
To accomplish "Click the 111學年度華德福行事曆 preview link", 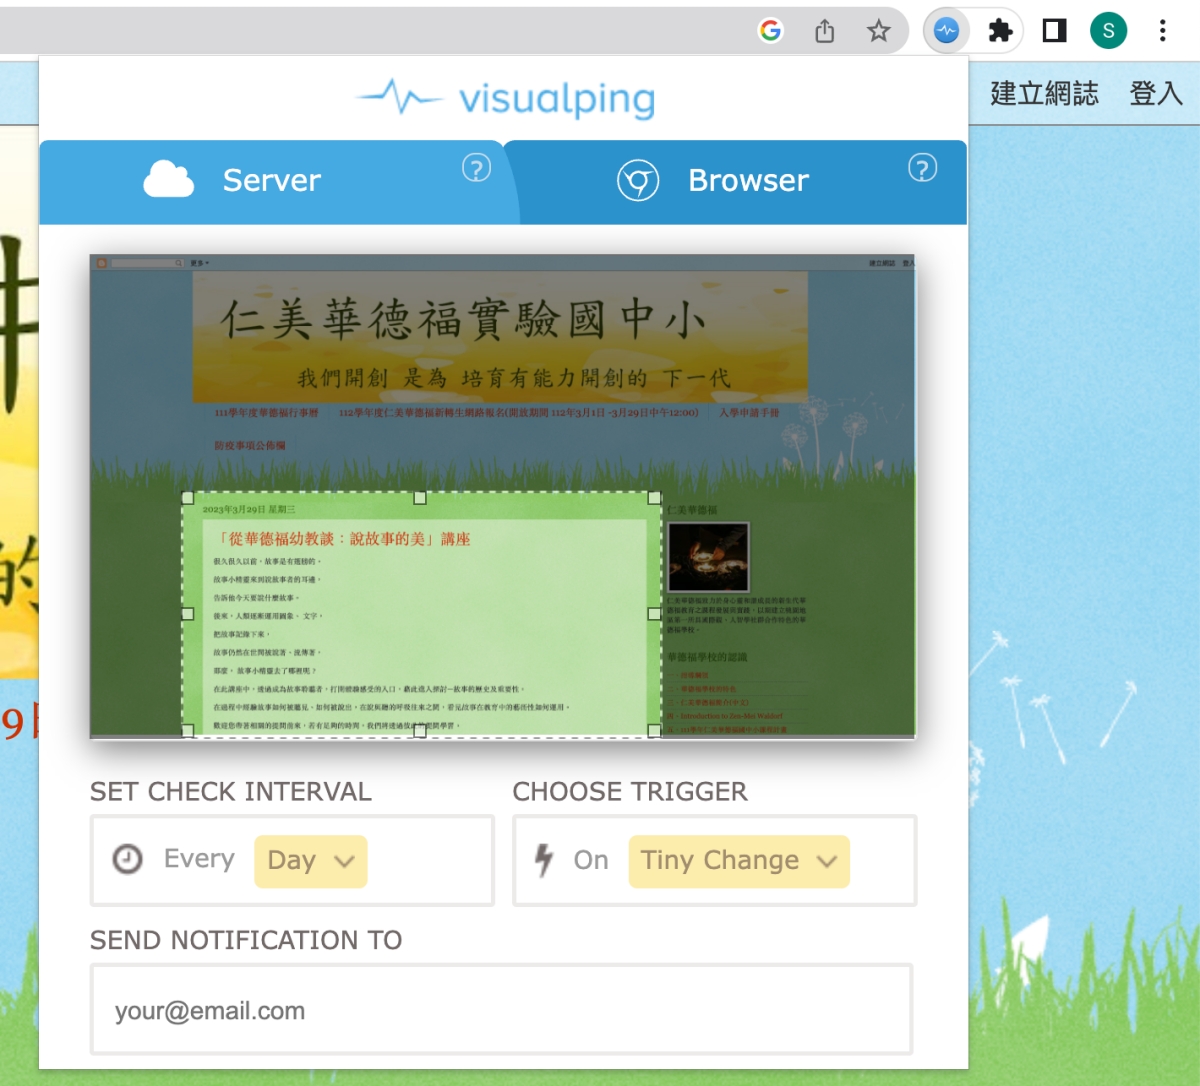I will pos(266,412).
